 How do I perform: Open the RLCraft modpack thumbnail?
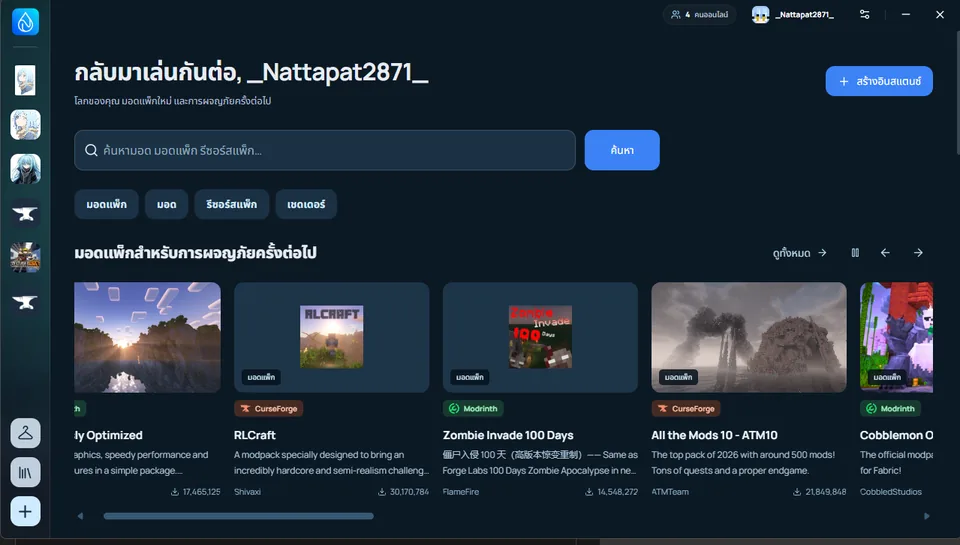332,337
